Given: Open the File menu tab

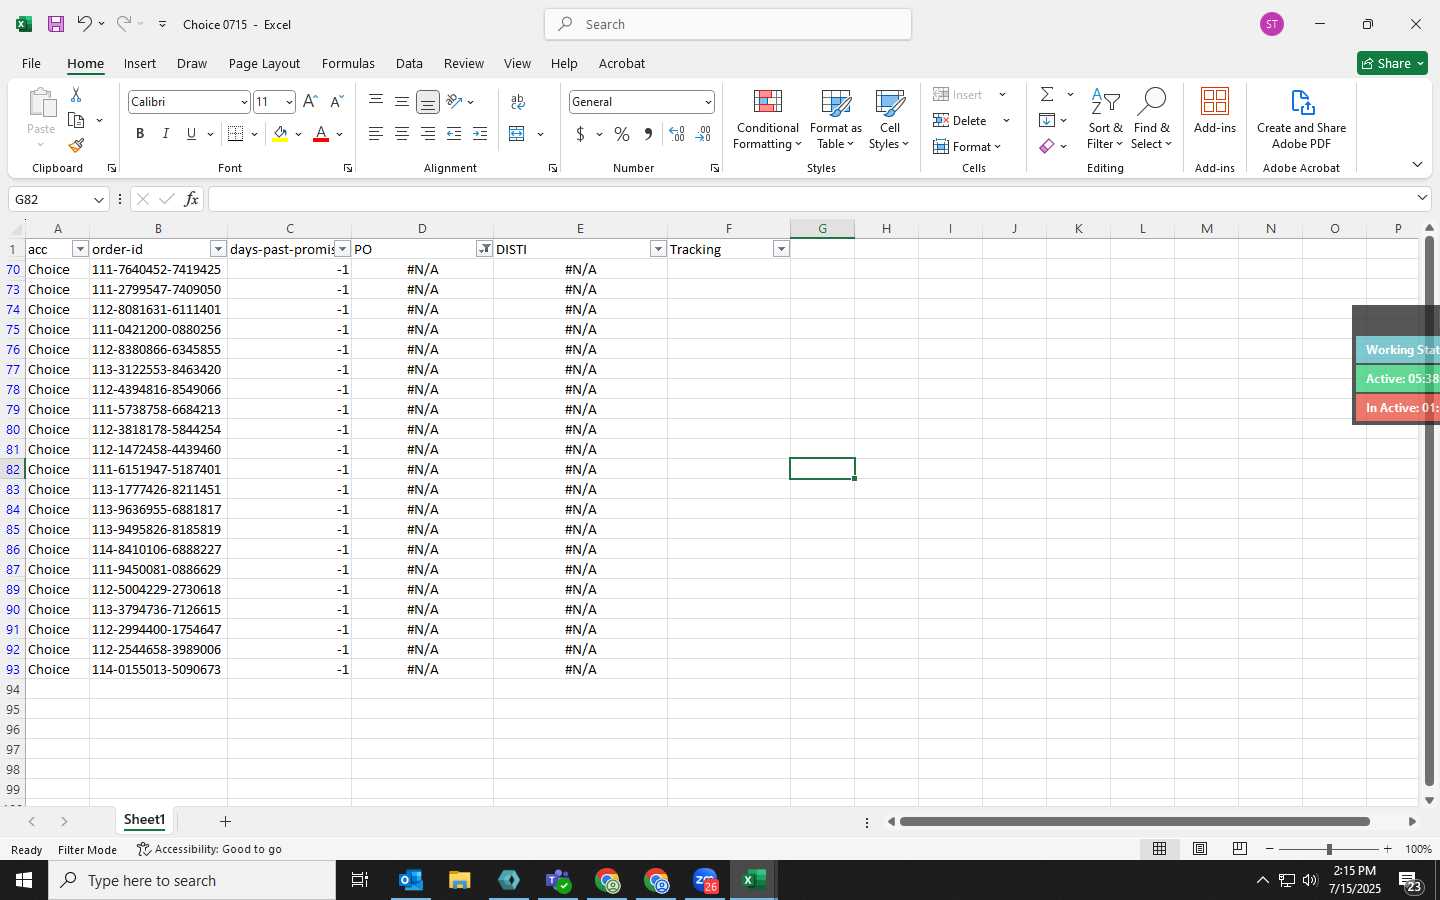Looking at the screenshot, I should pyautogui.click(x=31, y=63).
